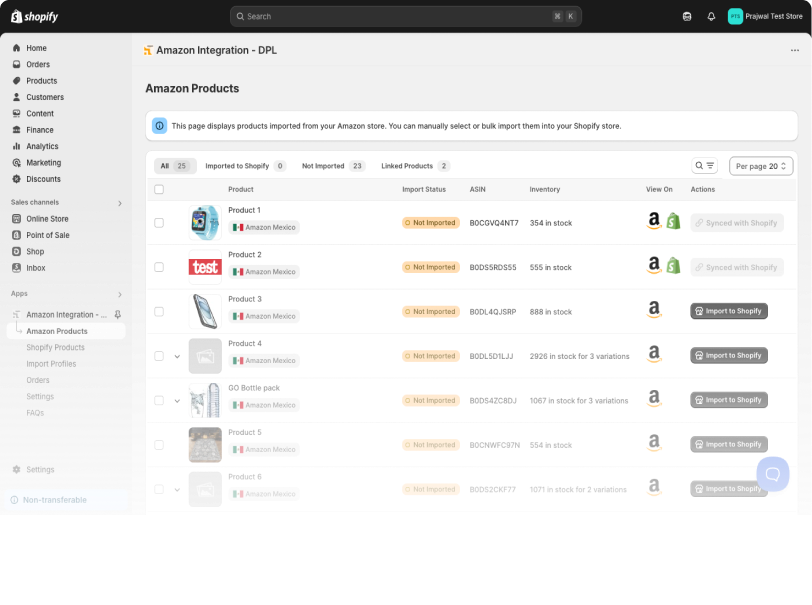Click the Shopify logo

35,16
